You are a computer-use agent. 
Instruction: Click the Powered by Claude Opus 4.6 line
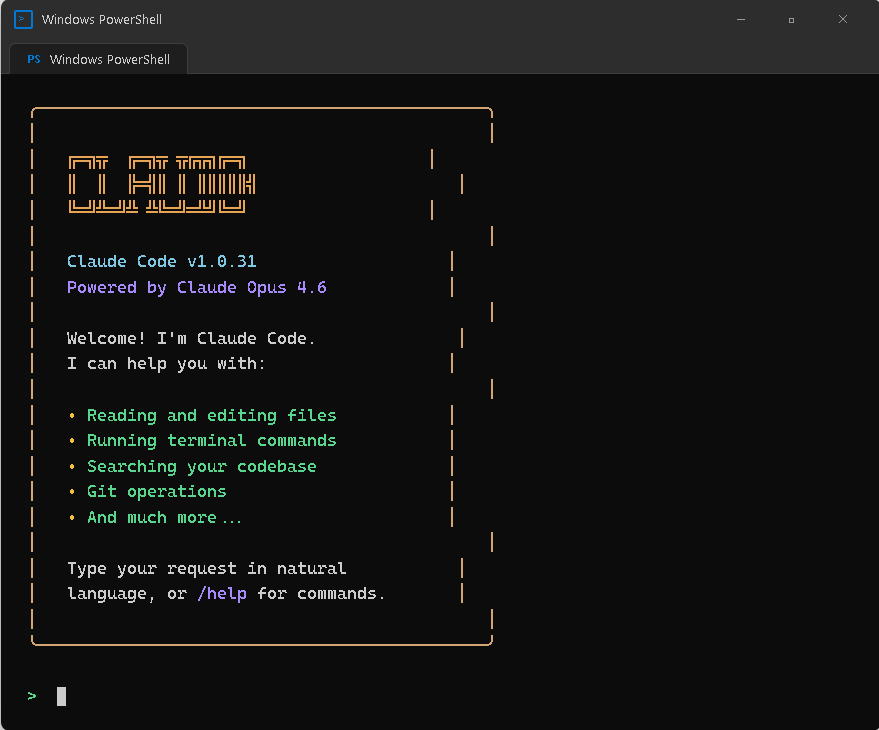pos(196,287)
